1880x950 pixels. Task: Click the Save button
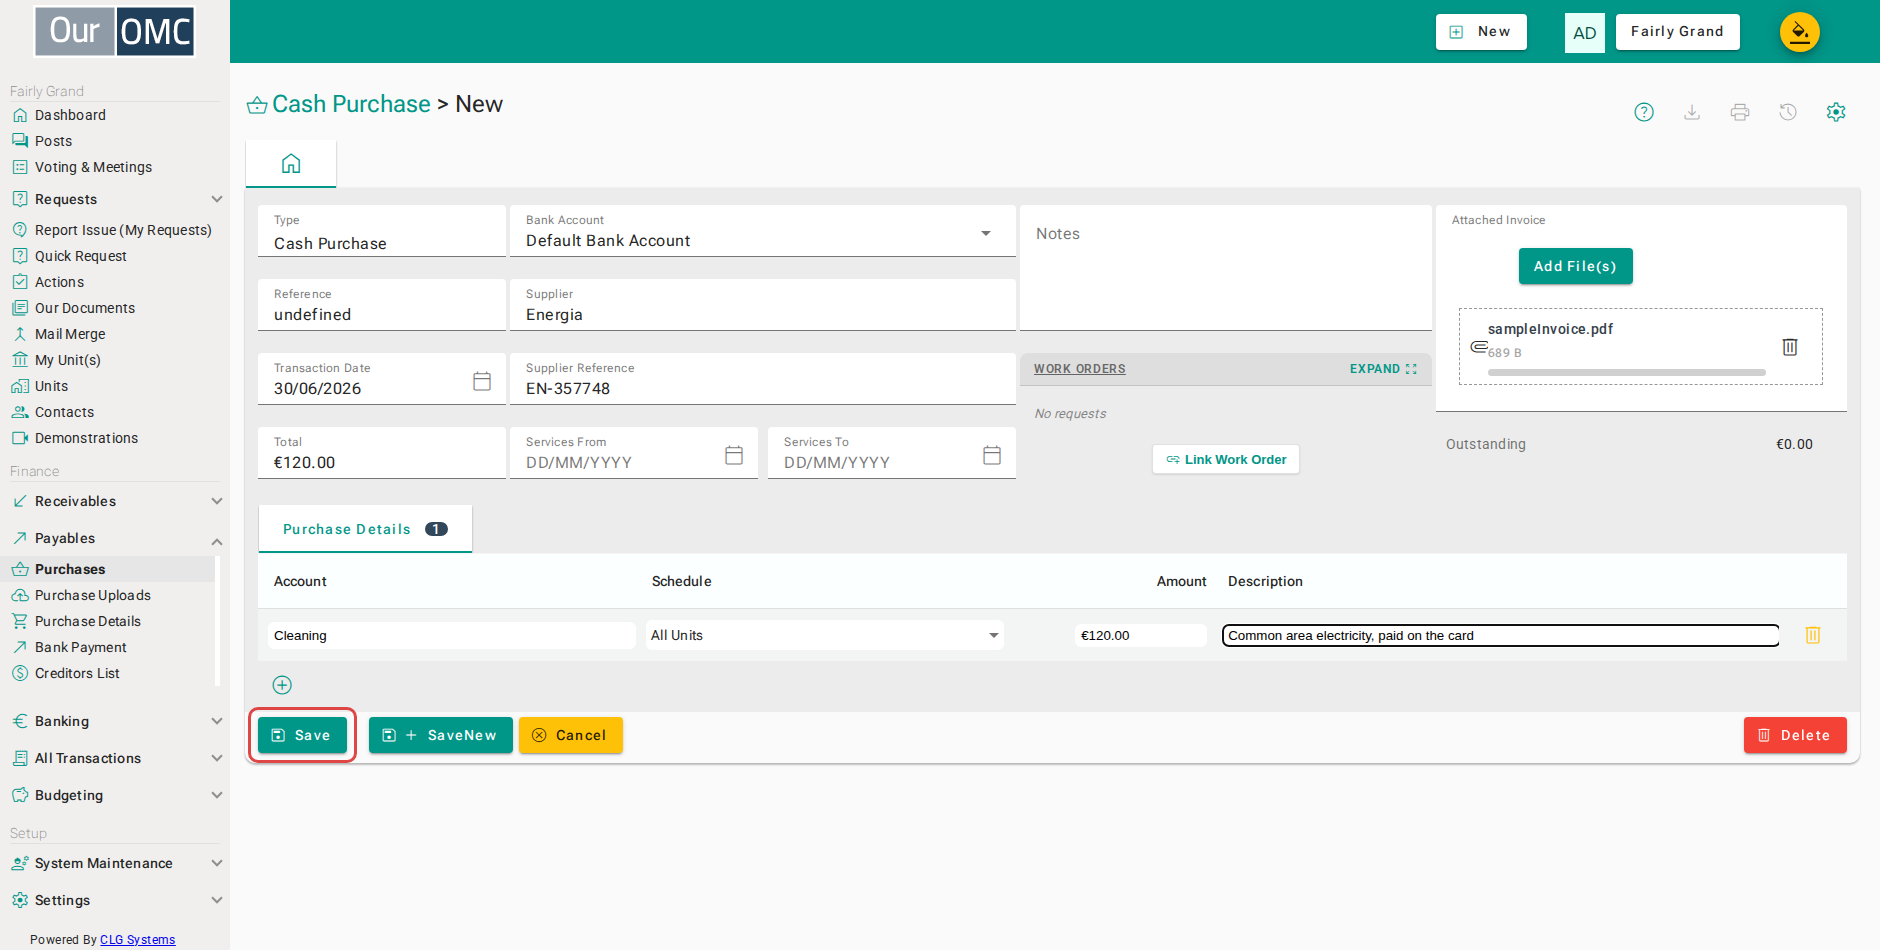[302, 735]
